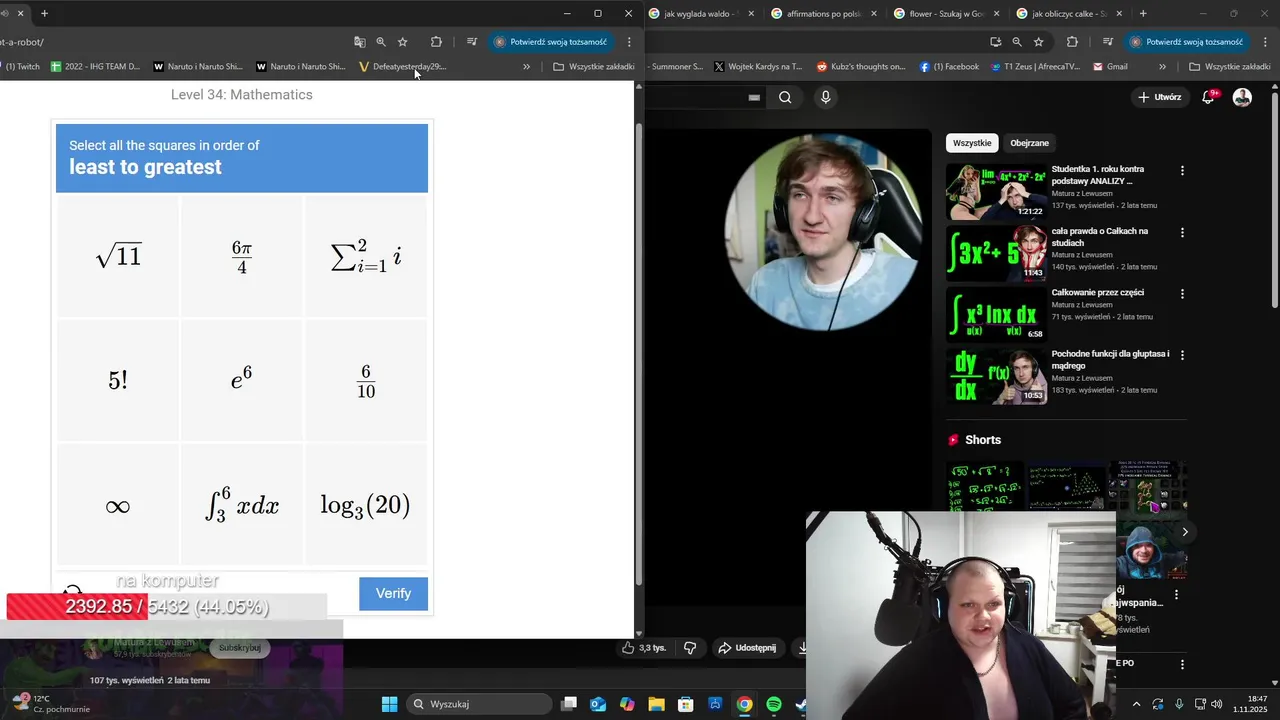Open the three-dot Chrome menu in left window
This screenshot has height=720, width=1280.
[629, 42]
